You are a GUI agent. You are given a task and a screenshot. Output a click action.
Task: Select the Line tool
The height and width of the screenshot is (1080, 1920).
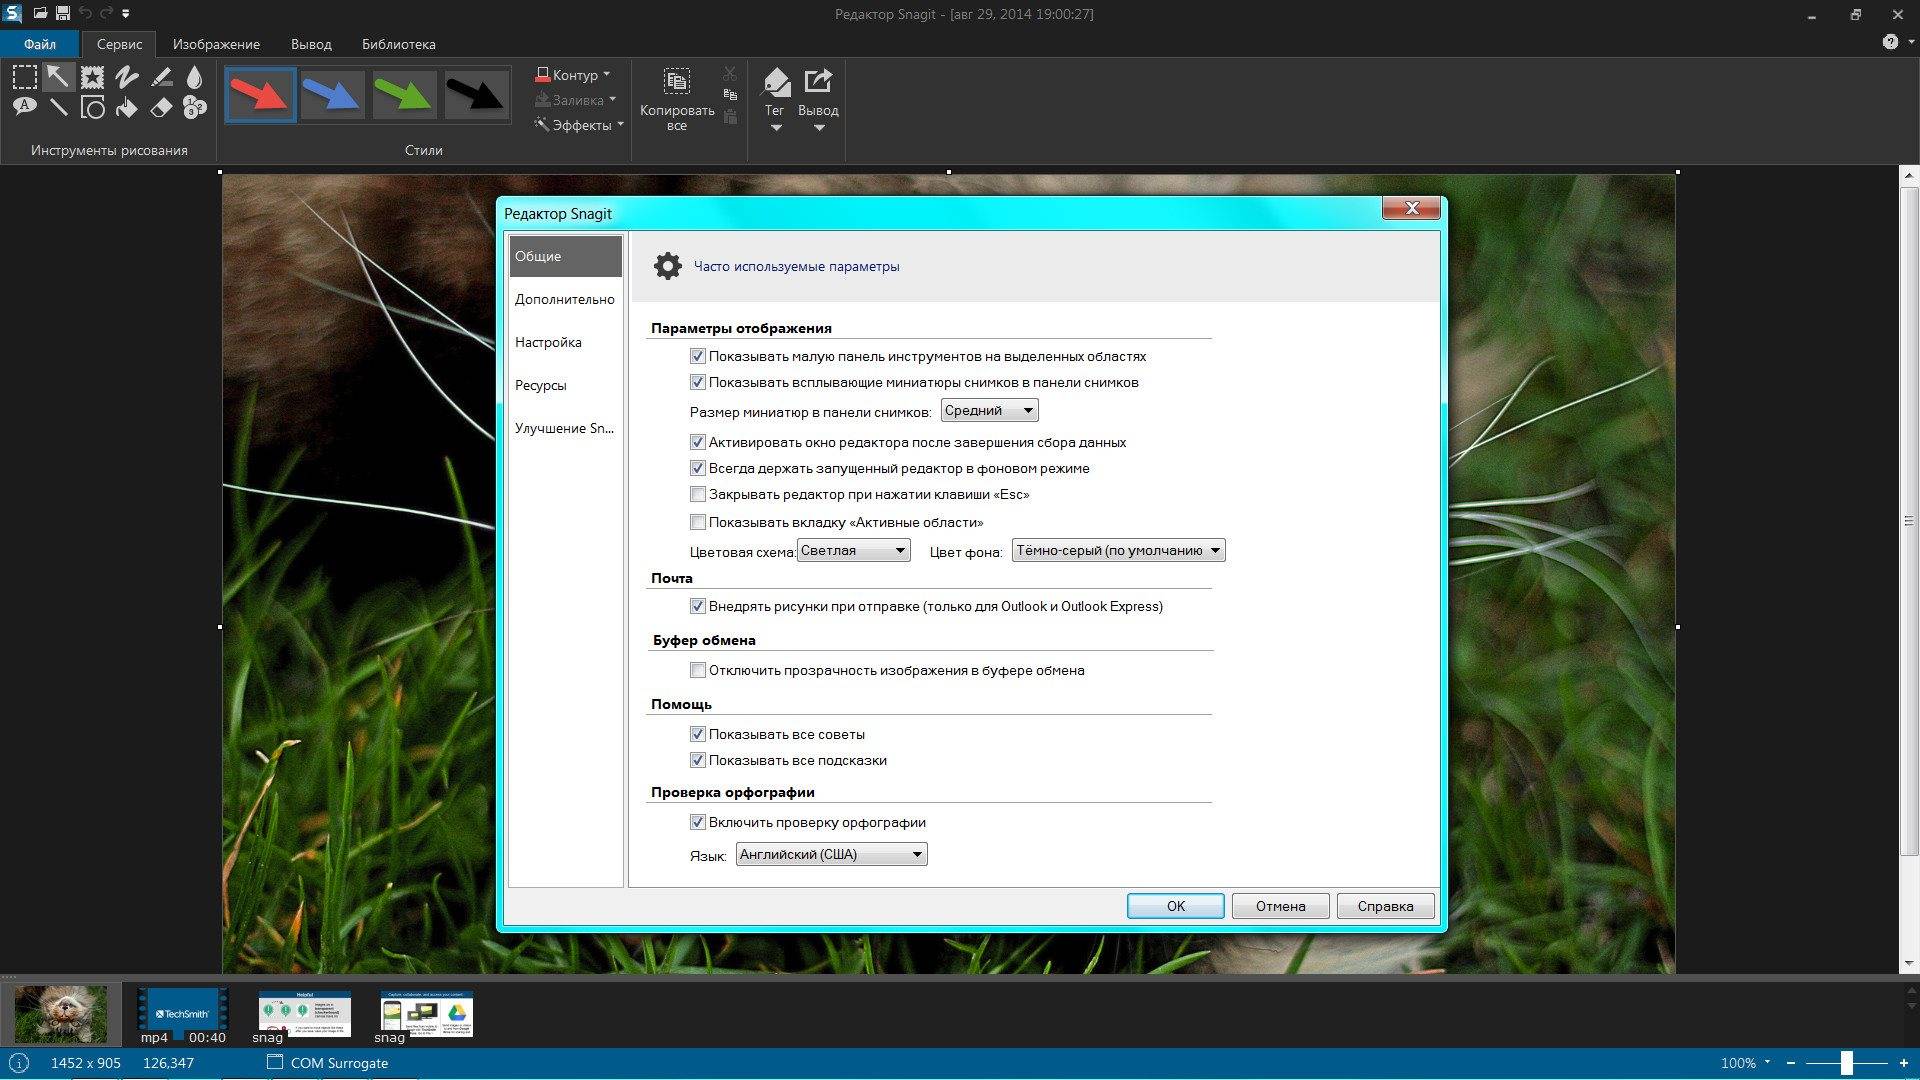click(x=59, y=107)
